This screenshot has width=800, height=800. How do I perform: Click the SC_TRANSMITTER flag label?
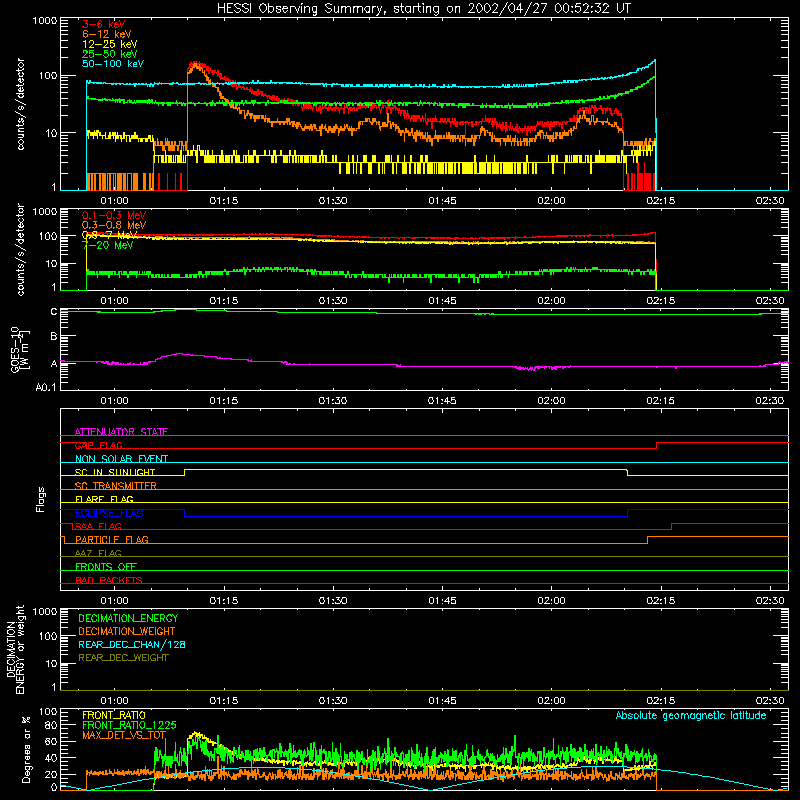click(115, 486)
